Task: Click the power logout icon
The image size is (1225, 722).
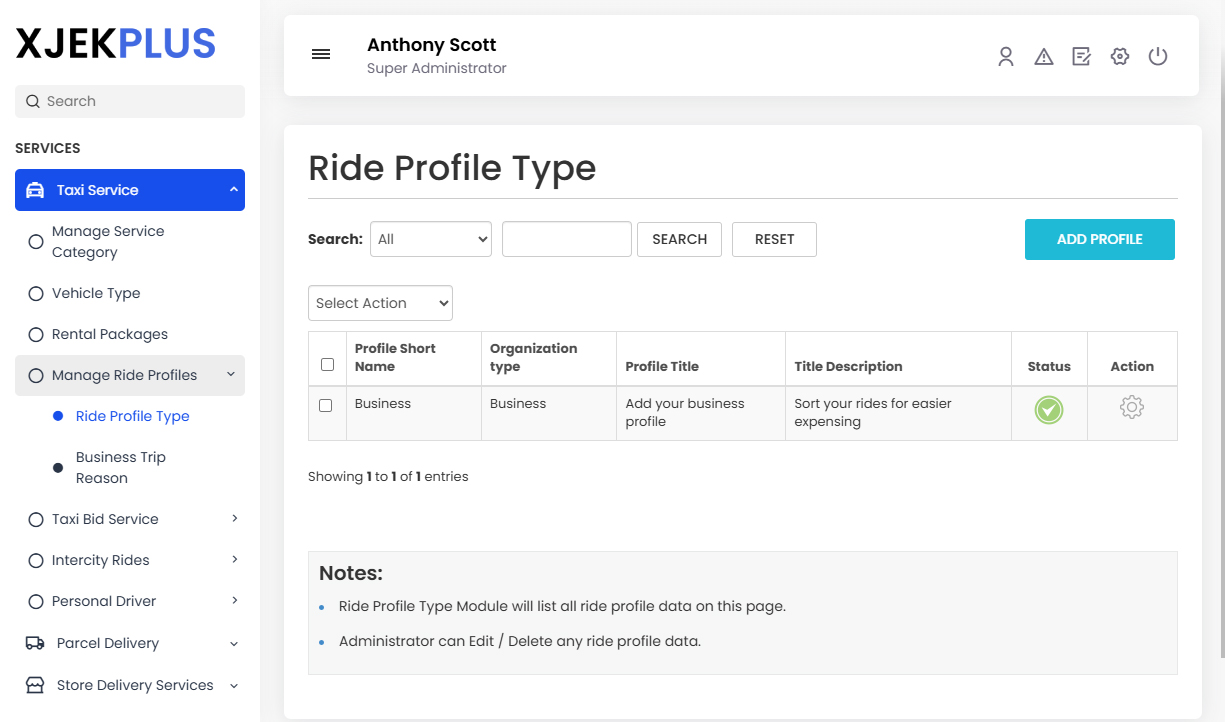Action: [1158, 56]
